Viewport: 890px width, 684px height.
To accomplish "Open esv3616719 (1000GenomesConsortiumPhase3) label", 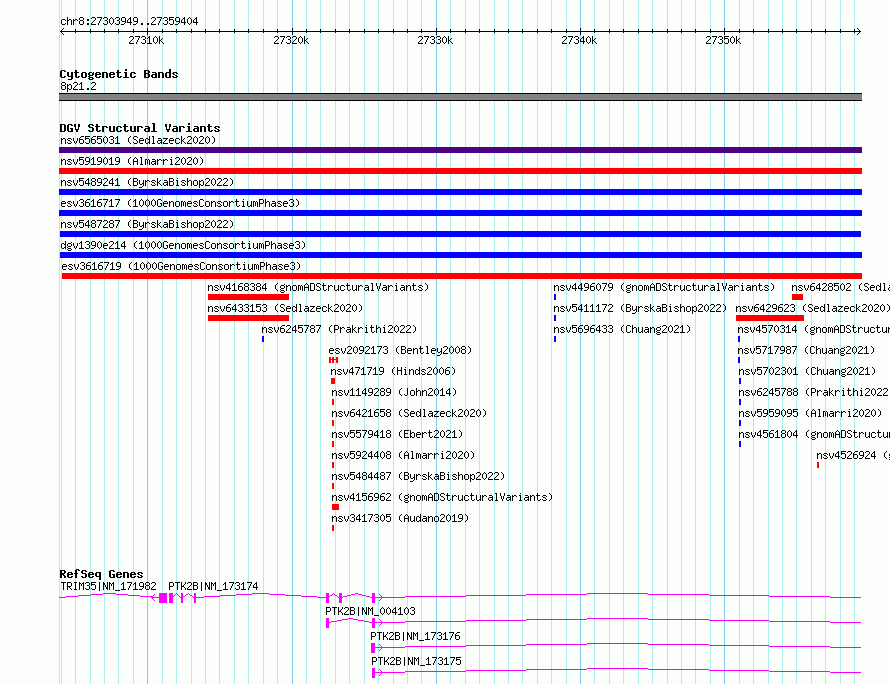I will click(x=181, y=266).
